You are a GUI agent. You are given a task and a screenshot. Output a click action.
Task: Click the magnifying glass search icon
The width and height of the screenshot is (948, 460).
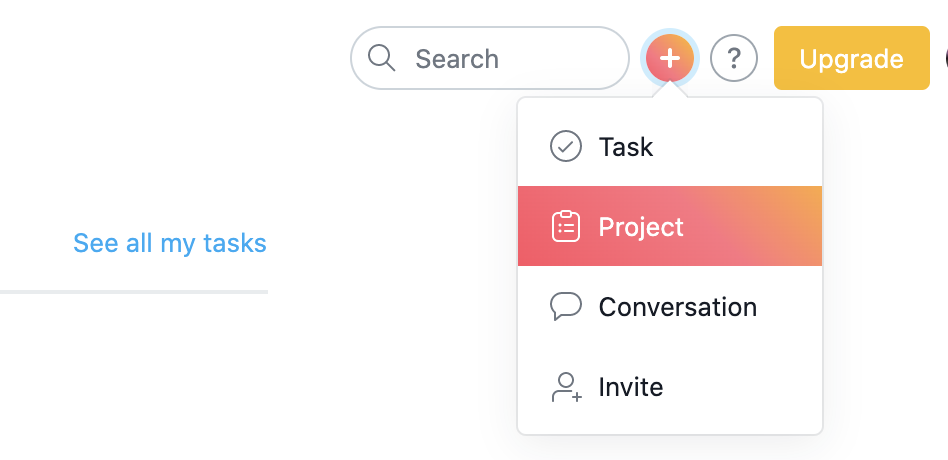[381, 59]
